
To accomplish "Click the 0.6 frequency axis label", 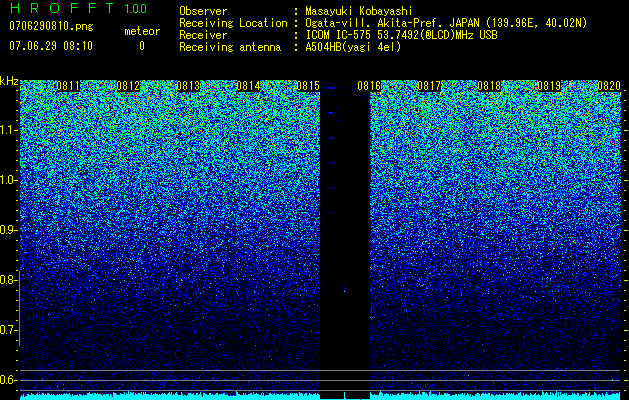I will coord(9,380).
